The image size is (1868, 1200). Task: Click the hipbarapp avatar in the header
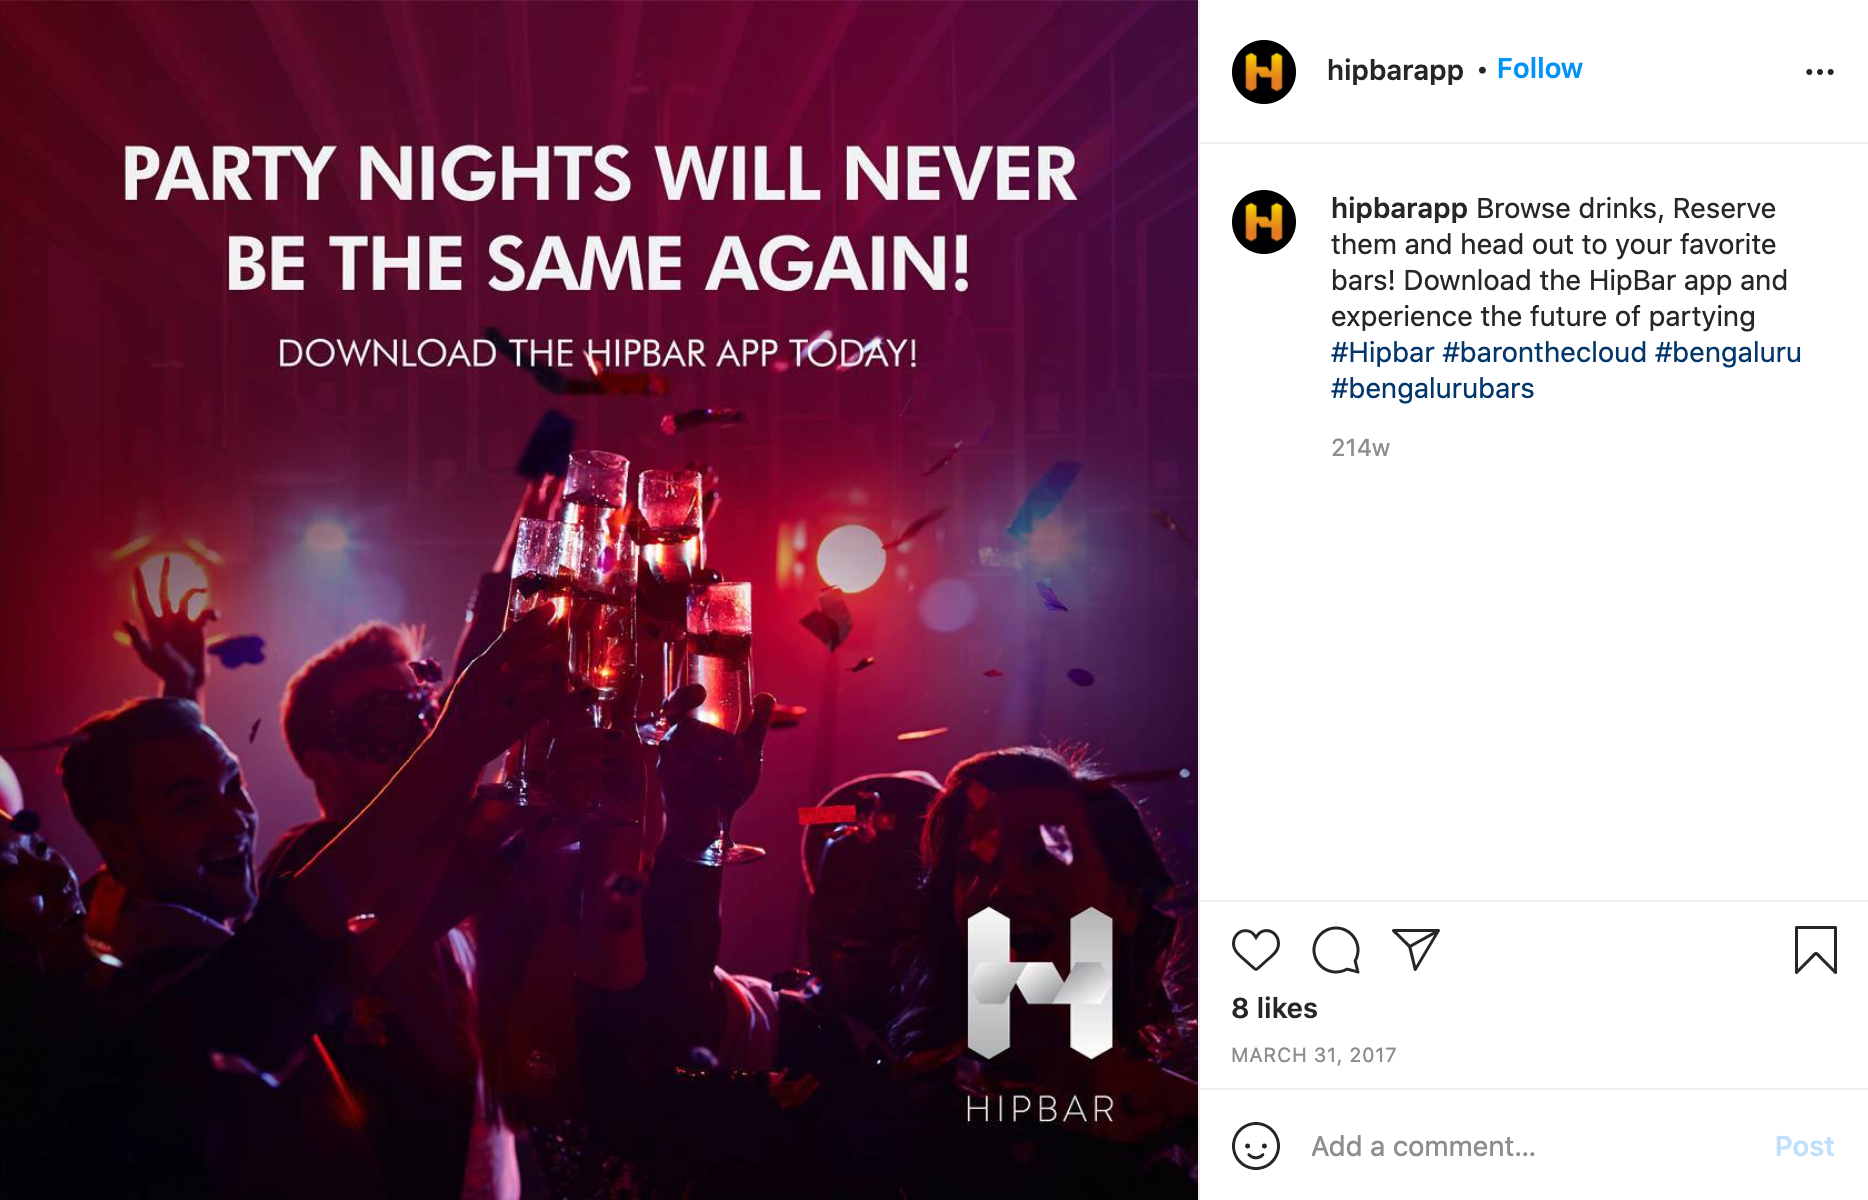click(x=1264, y=72)
